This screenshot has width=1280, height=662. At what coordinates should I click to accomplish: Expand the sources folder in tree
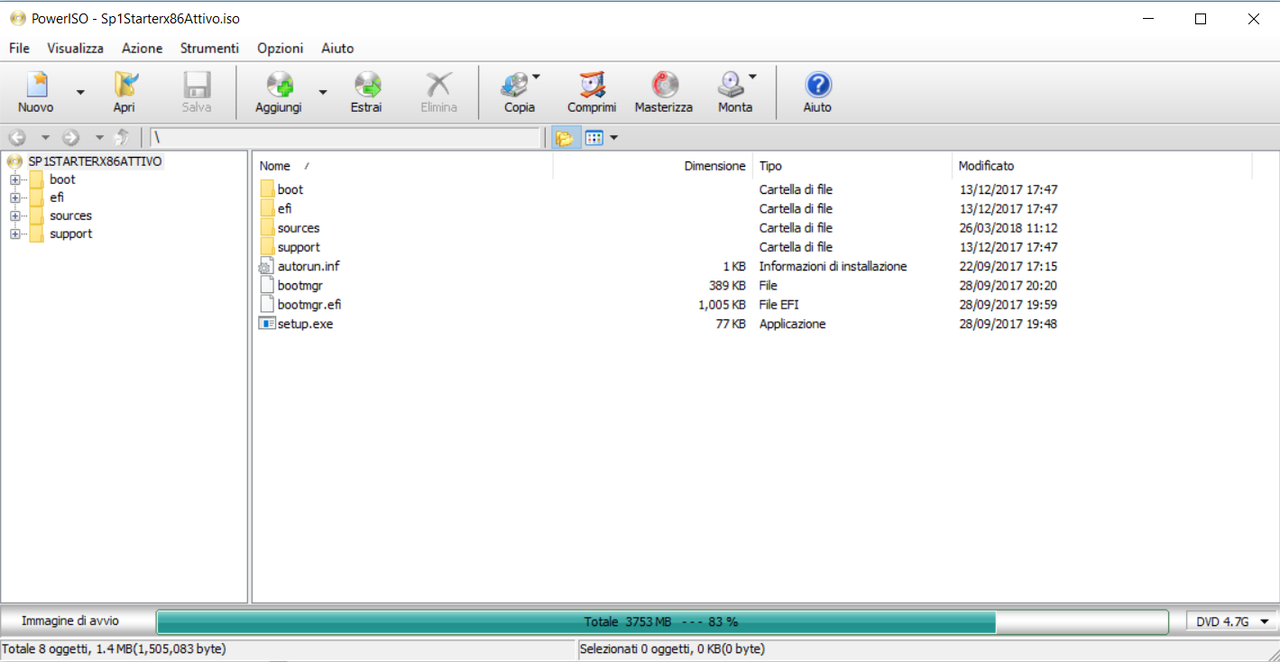(15, 216)
